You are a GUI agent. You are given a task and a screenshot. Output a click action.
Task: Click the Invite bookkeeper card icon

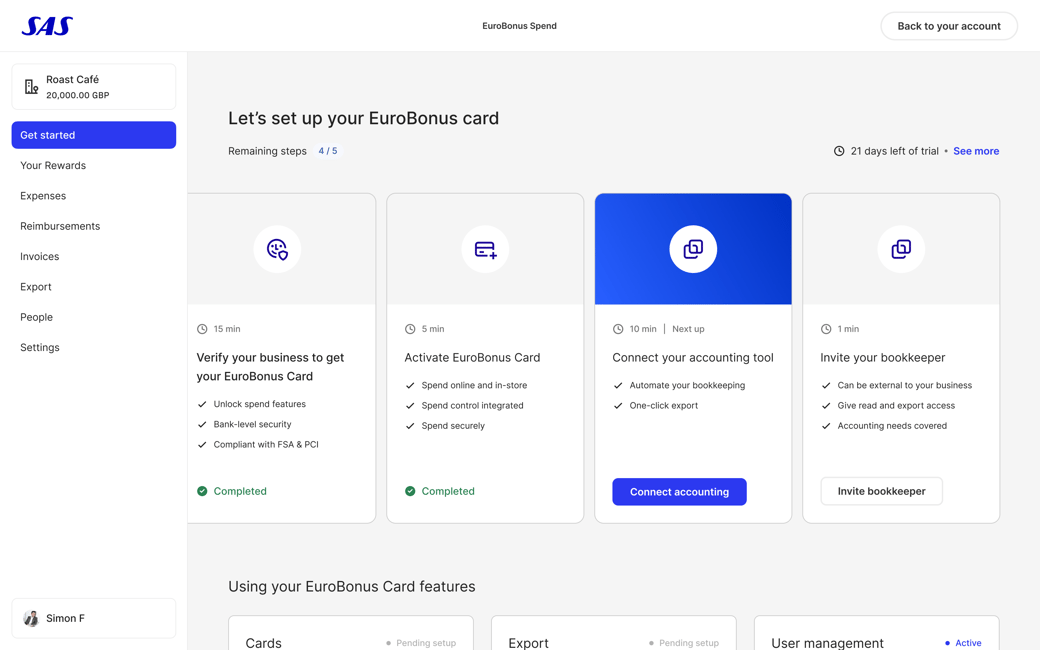click(901, 249)
